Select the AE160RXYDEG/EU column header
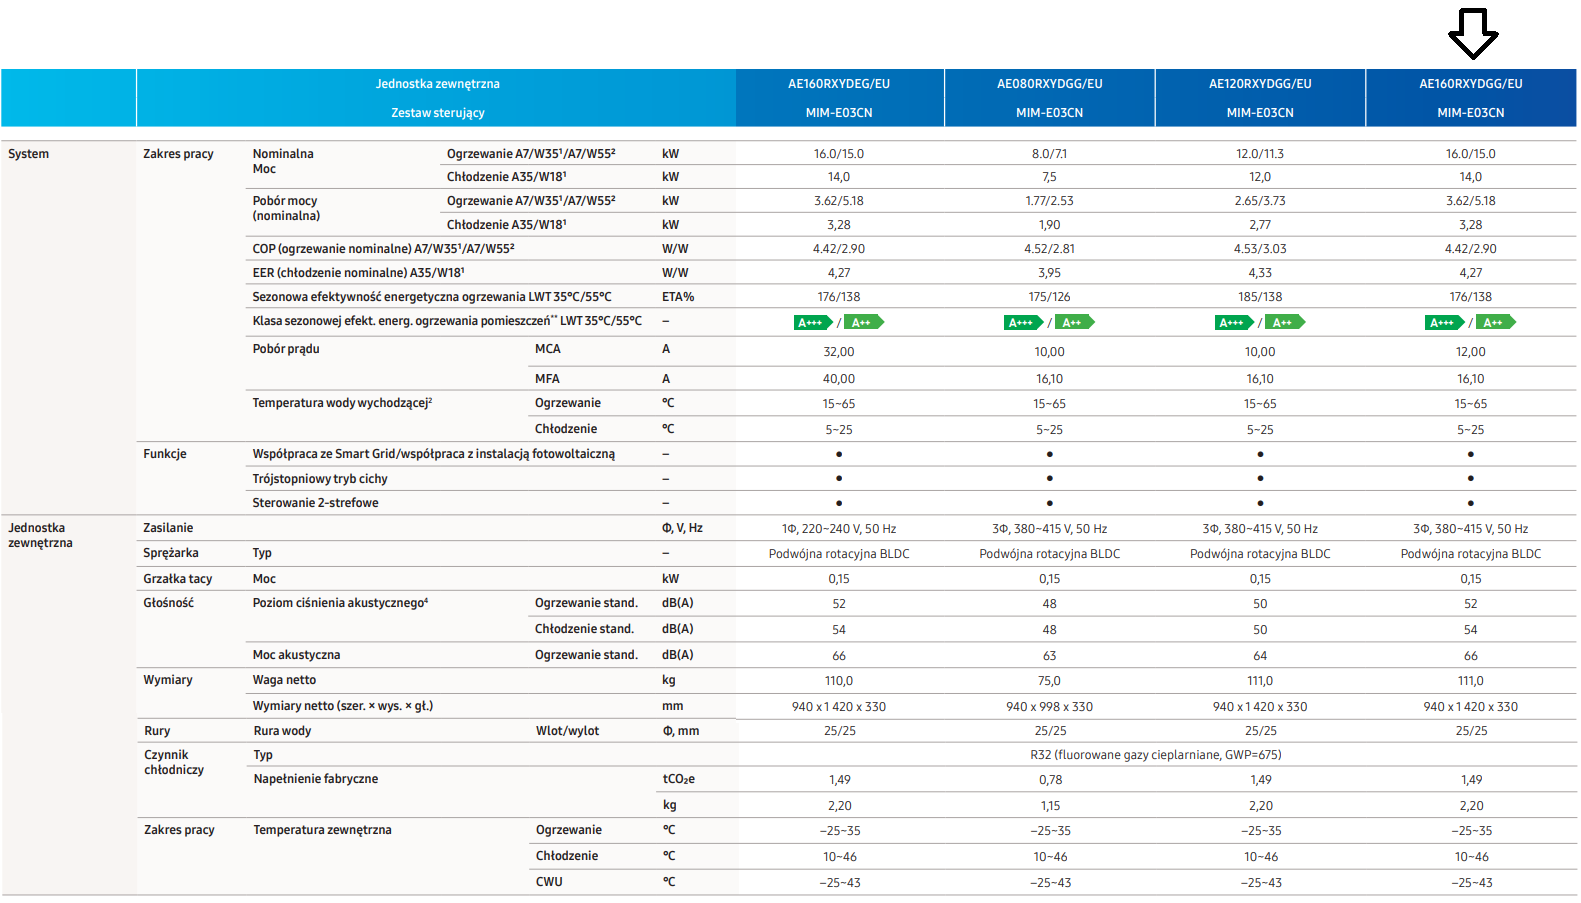Image resolution: width=1581 pixels, height=903 pixels. 839,84
